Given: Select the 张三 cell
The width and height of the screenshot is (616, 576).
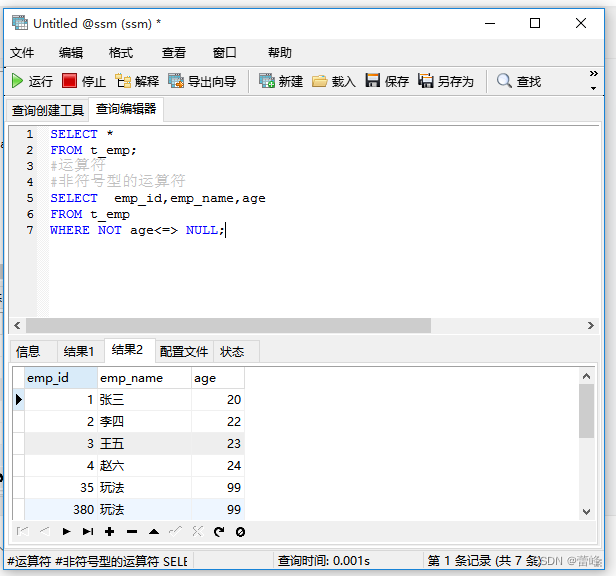Looking at the screenshot, I should click(x=144, y=400).
